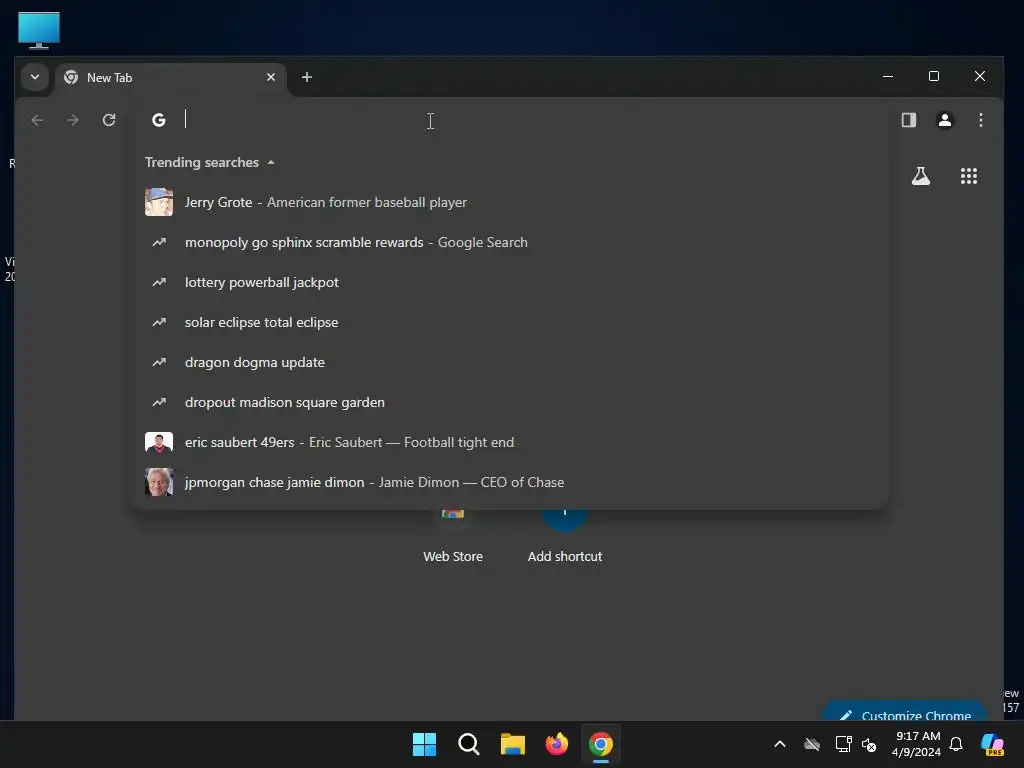The width and height of the screenshot is (1024, 768).
Task: Open the Google apps grid icon
Action: click(968, 176)
